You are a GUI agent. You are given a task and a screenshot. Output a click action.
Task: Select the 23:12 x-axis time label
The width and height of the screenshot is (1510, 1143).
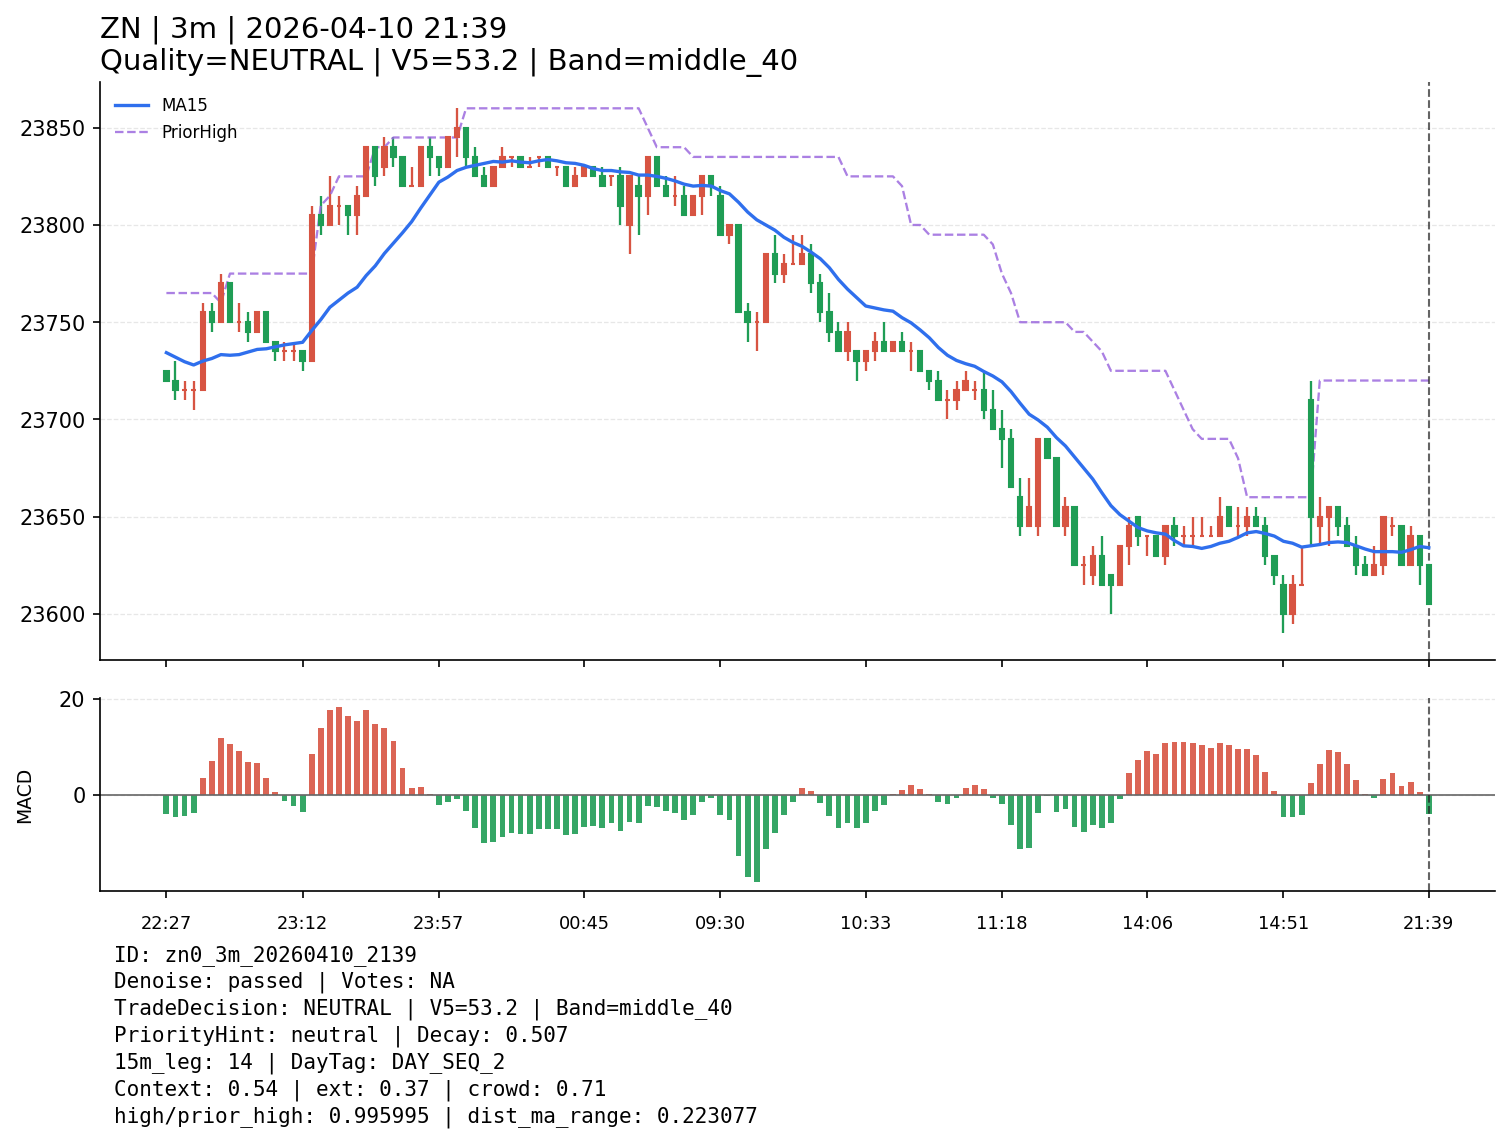303,922
